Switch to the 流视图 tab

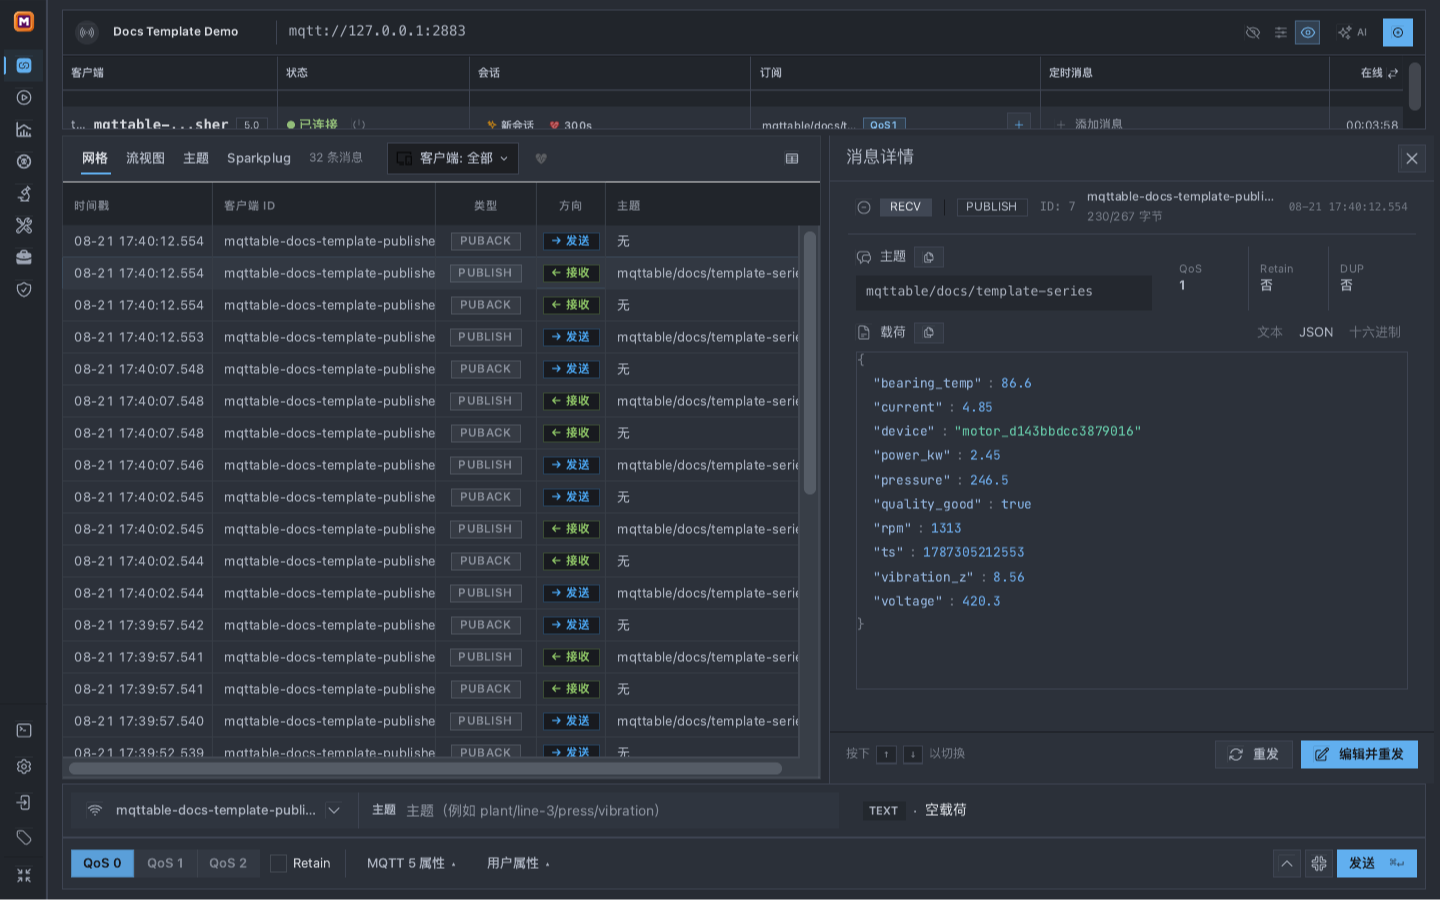[145, 158]
